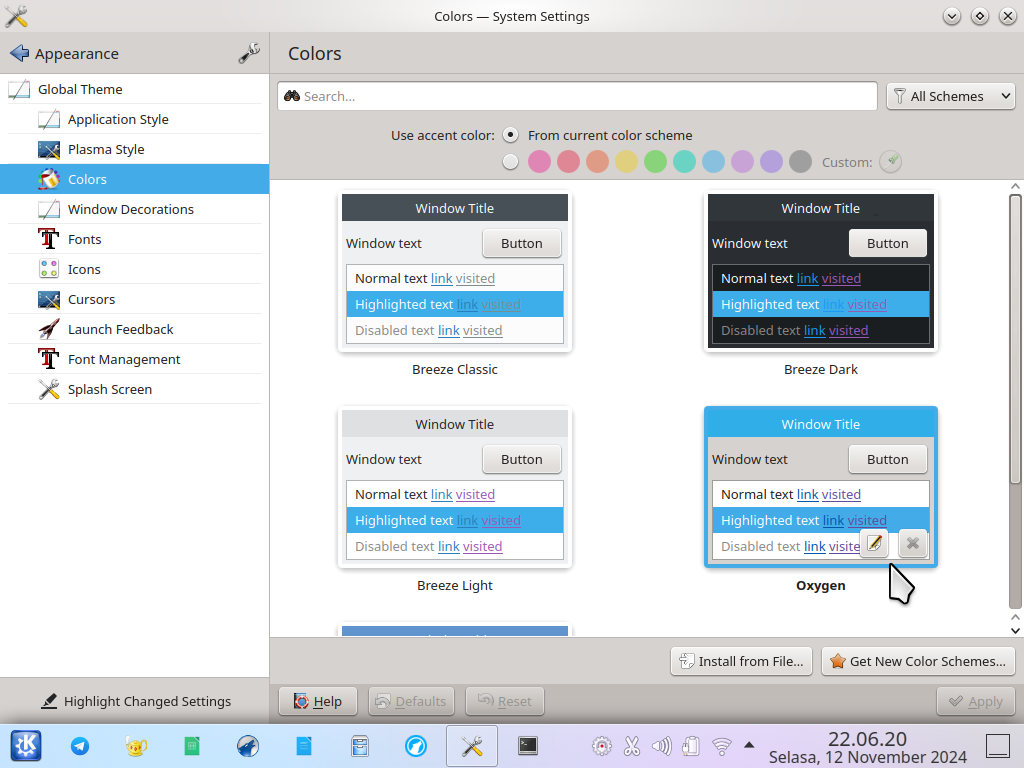Click the Cursors sidebar icon
The image size is (1024, 768).
(x=49, y=299)
